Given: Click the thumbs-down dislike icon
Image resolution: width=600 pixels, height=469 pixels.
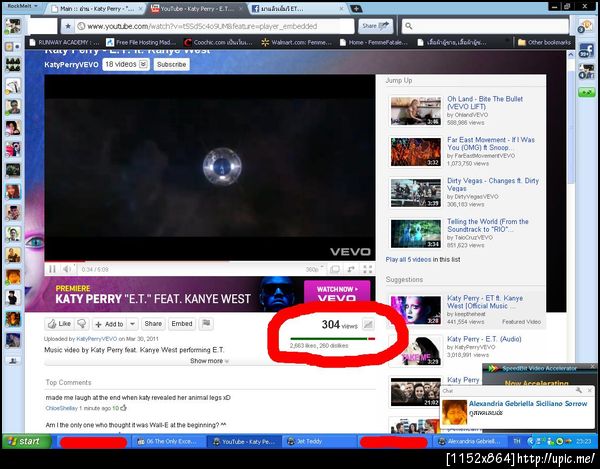Looking at the screenshot, I should [x=82, y=324].
